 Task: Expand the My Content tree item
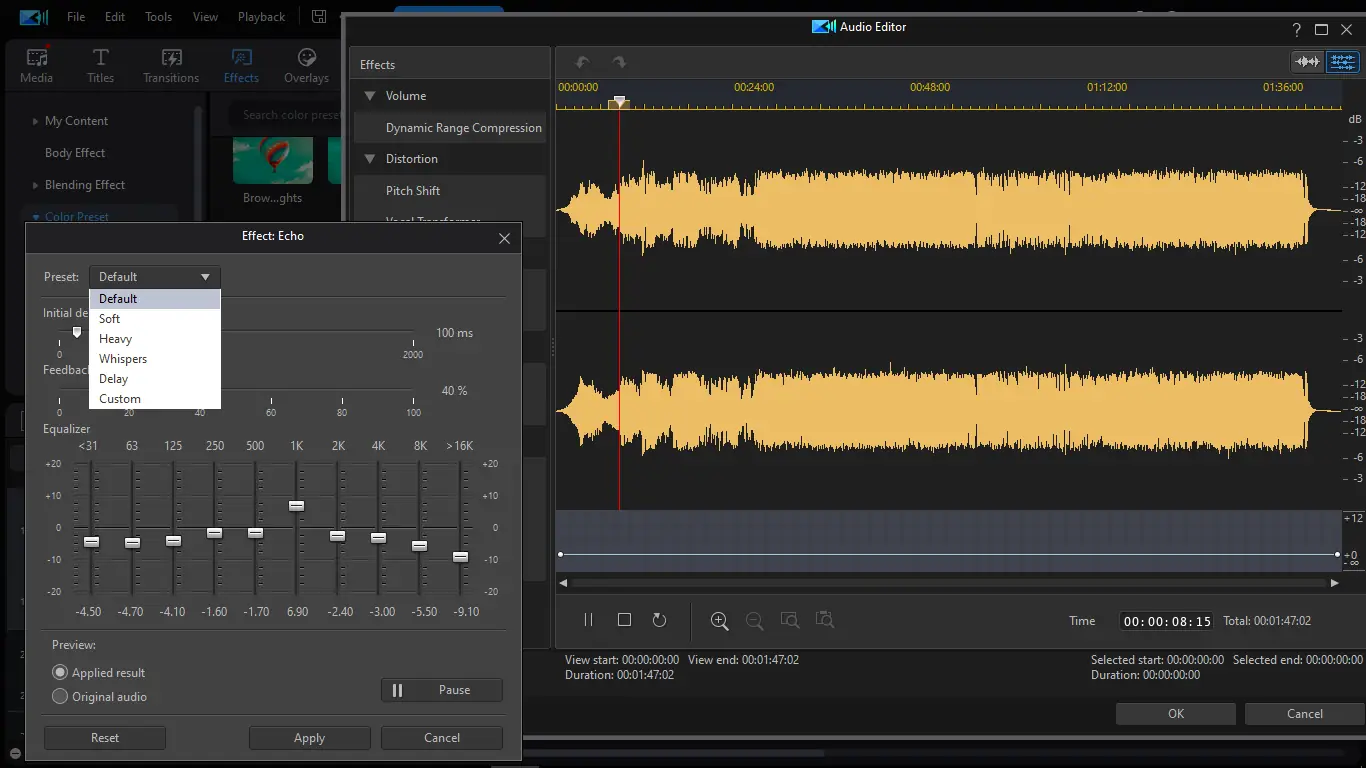[36, 121]
